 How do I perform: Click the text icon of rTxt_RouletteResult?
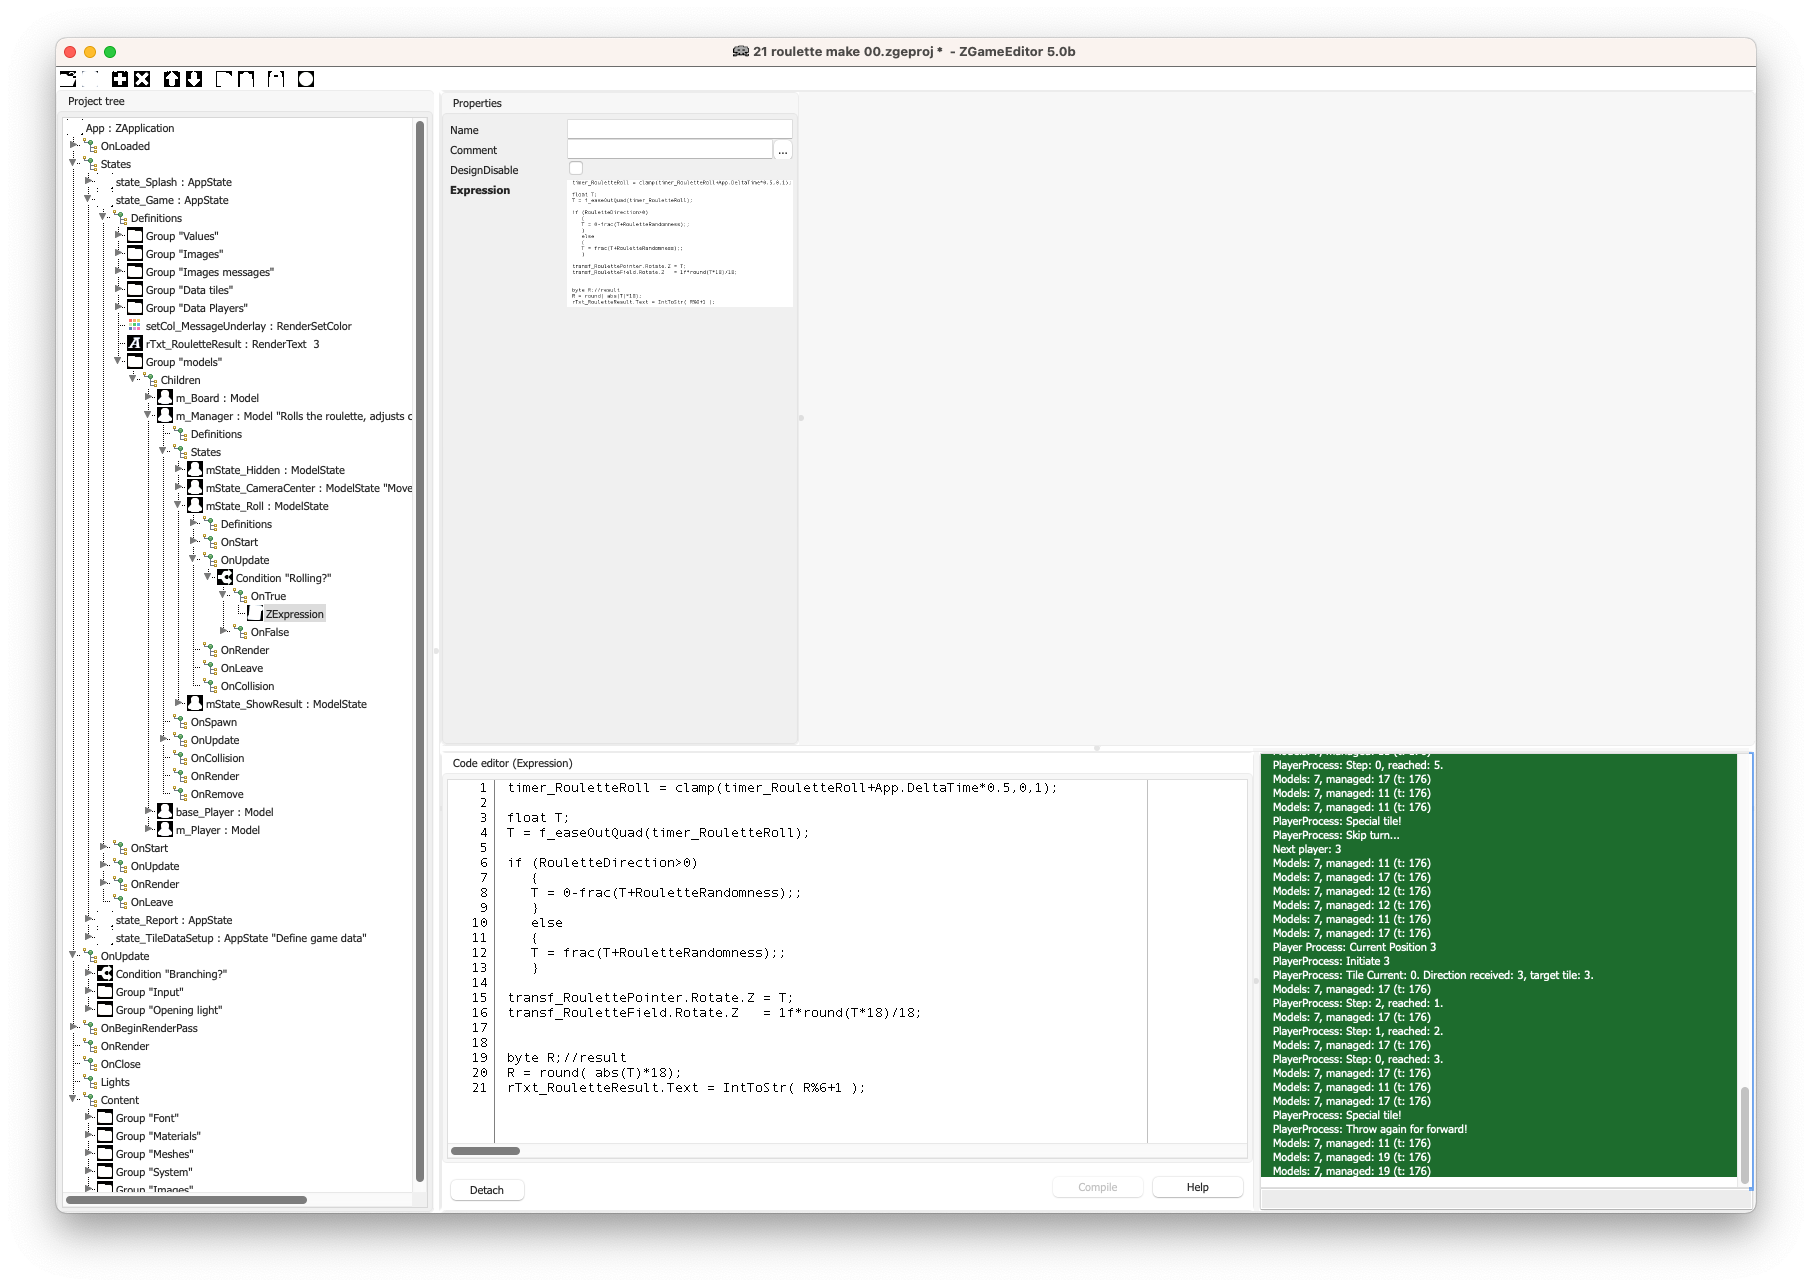pos(135,344)
